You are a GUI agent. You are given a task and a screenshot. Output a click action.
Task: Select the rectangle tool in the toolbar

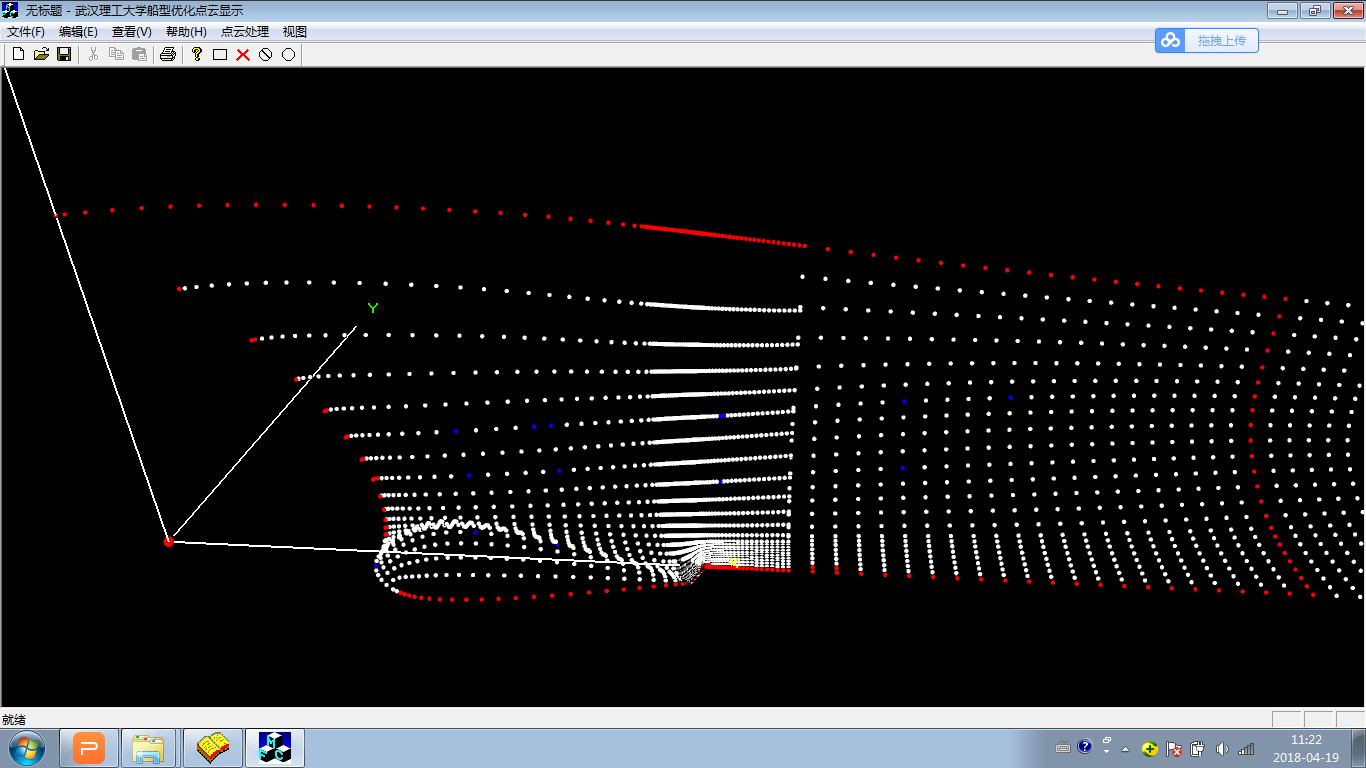(220, 54)
